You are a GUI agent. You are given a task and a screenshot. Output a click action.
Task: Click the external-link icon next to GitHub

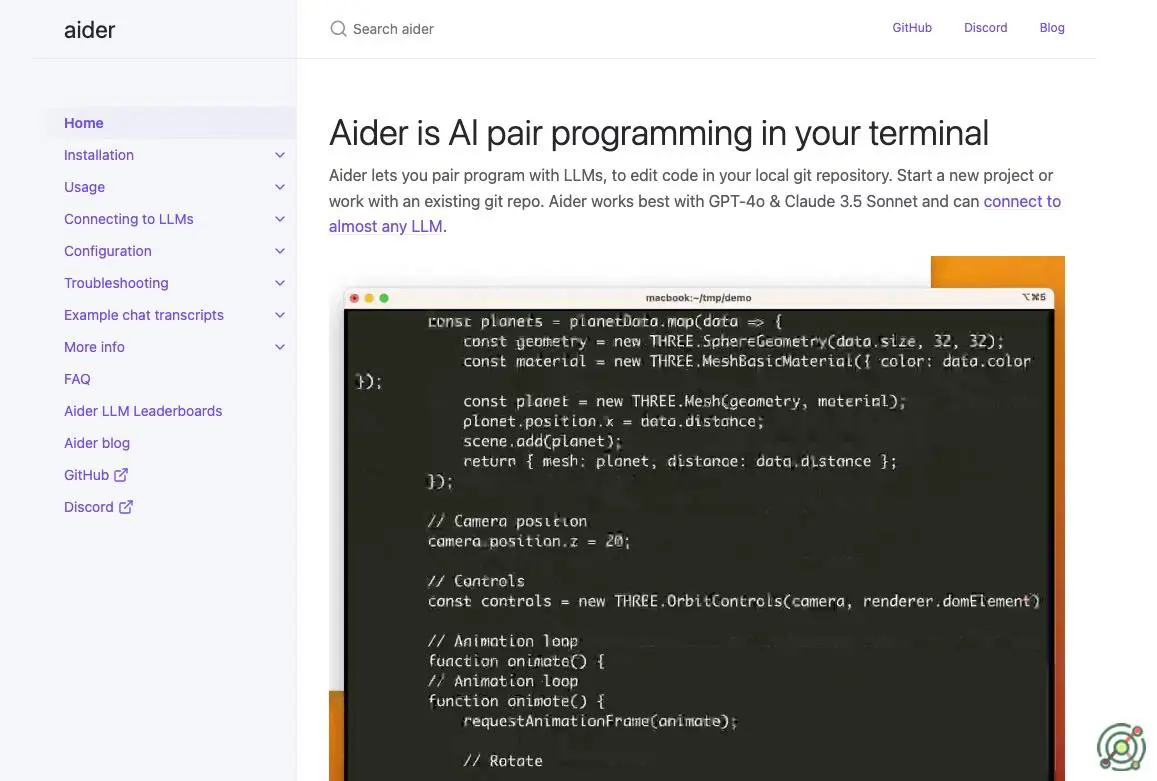(121, 475)
